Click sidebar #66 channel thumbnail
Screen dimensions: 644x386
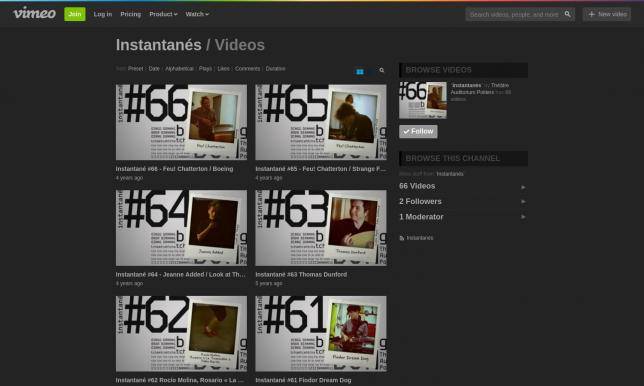click(423, 100)
